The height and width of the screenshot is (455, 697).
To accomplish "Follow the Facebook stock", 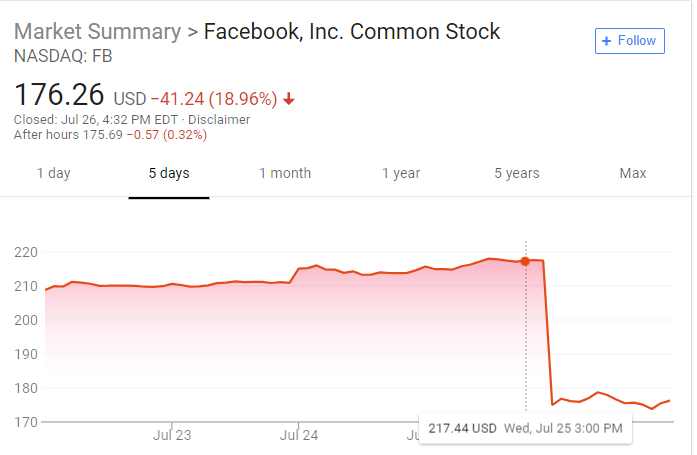I will 629,41.
